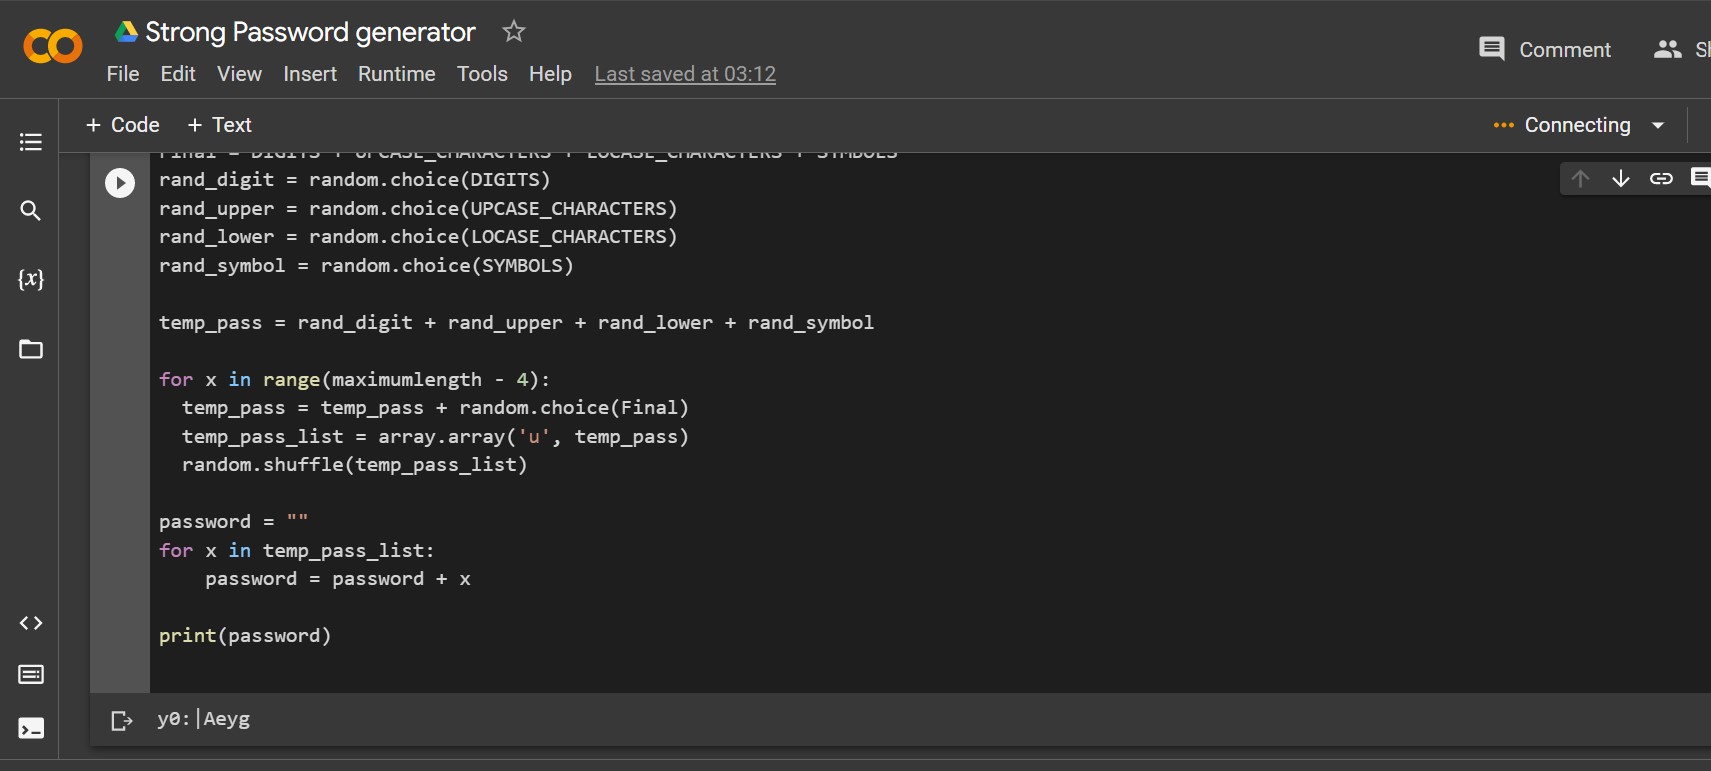This screenshot has width=1711, height=771.
Task: Click the Last saved at 03:12 link
Action: pos(685,74)
